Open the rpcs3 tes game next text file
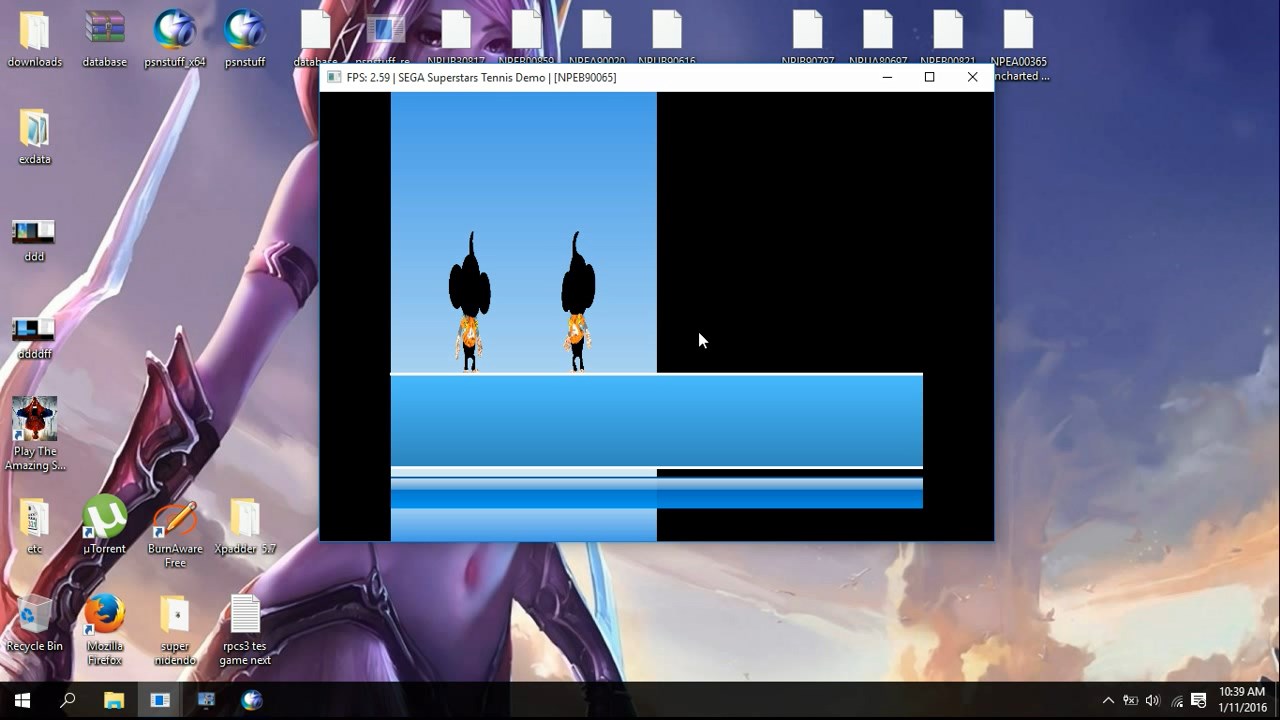1280x720 pixels. point(245,615)
